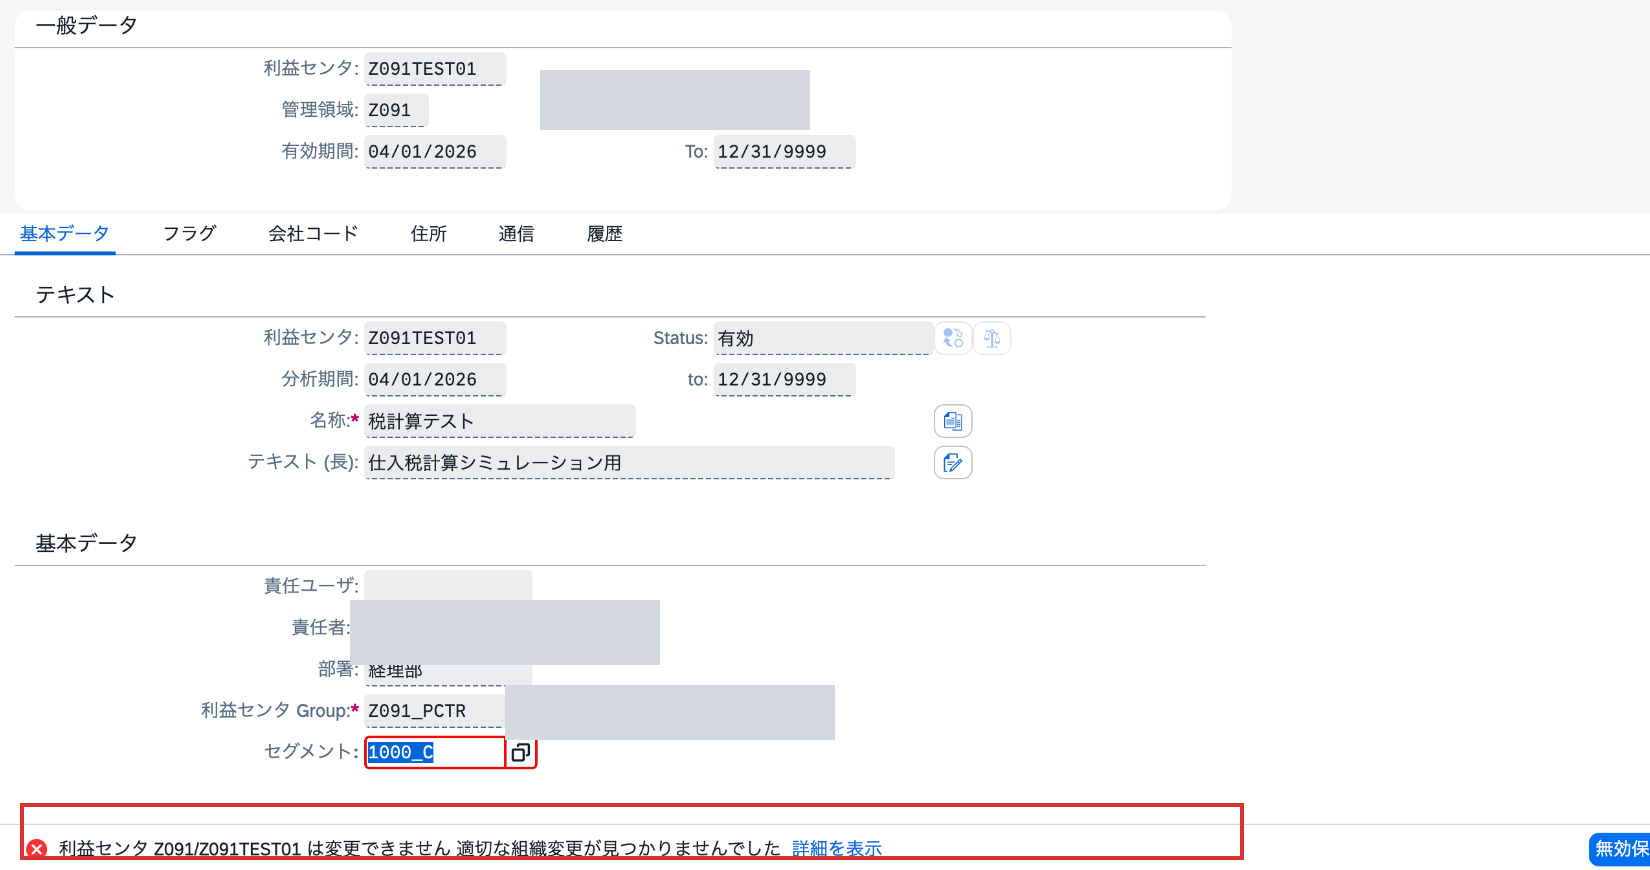The width and height of the screenshot is (1650, 870).
Task: Click the 部署 field
Action: tap(448, 674)
